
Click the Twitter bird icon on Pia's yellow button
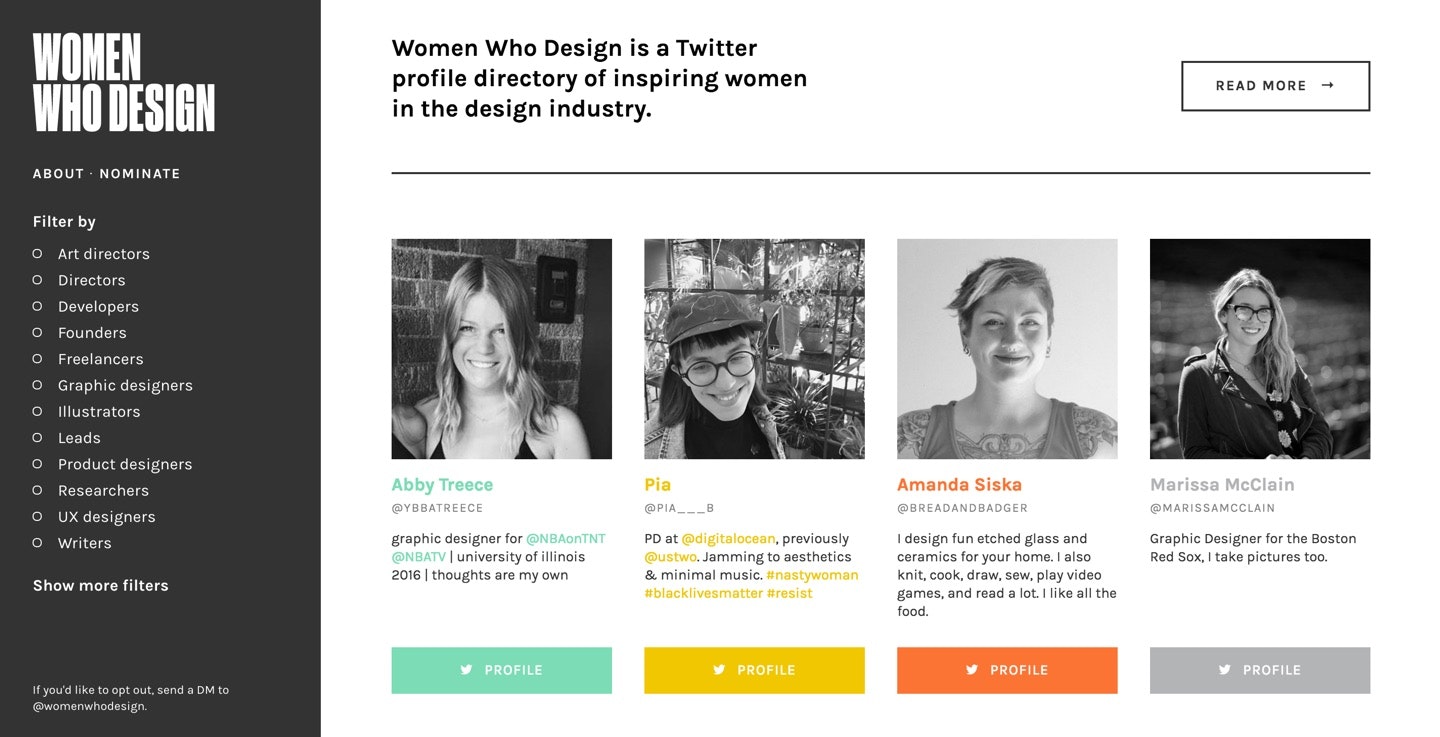719,670
